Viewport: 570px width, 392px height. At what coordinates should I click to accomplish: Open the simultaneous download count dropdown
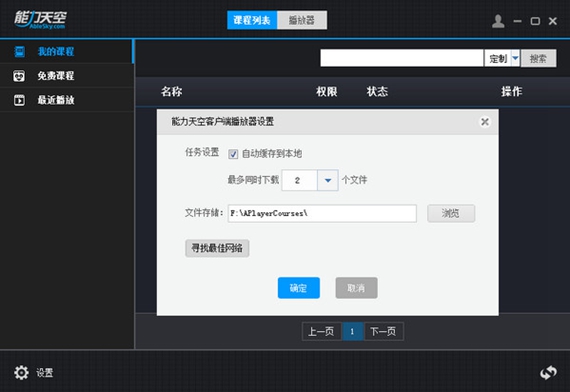point(328,180)
